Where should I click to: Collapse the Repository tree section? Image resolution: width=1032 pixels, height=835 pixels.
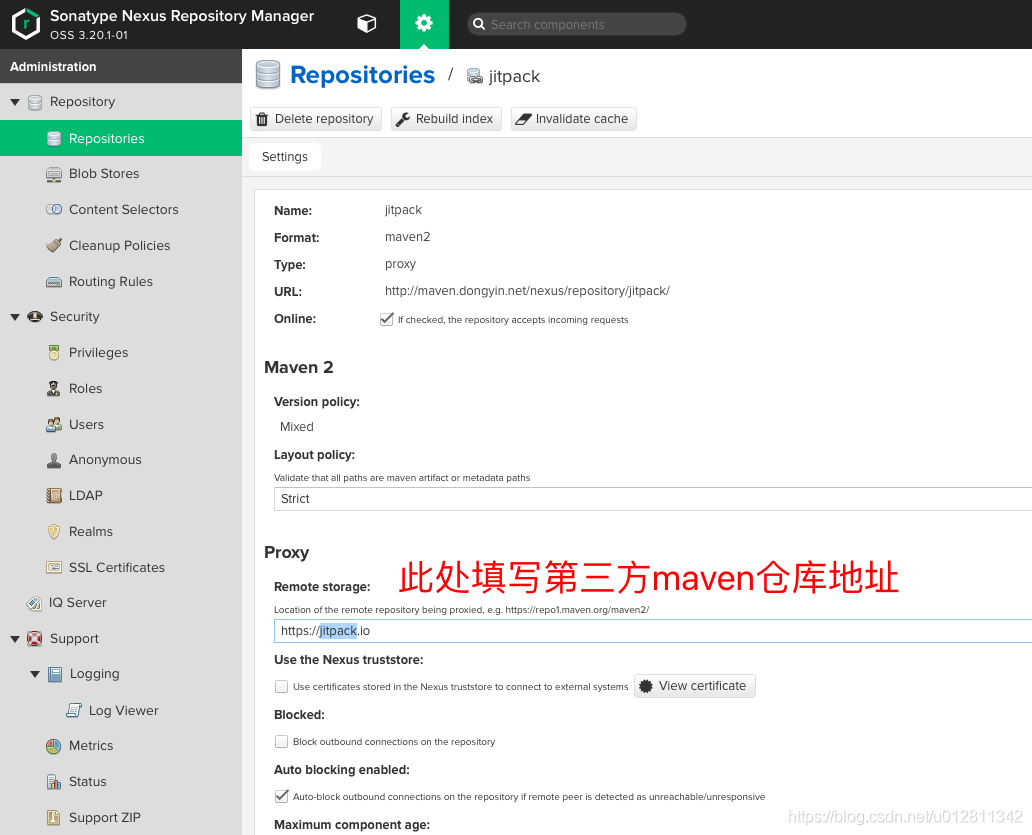(15, 102)
